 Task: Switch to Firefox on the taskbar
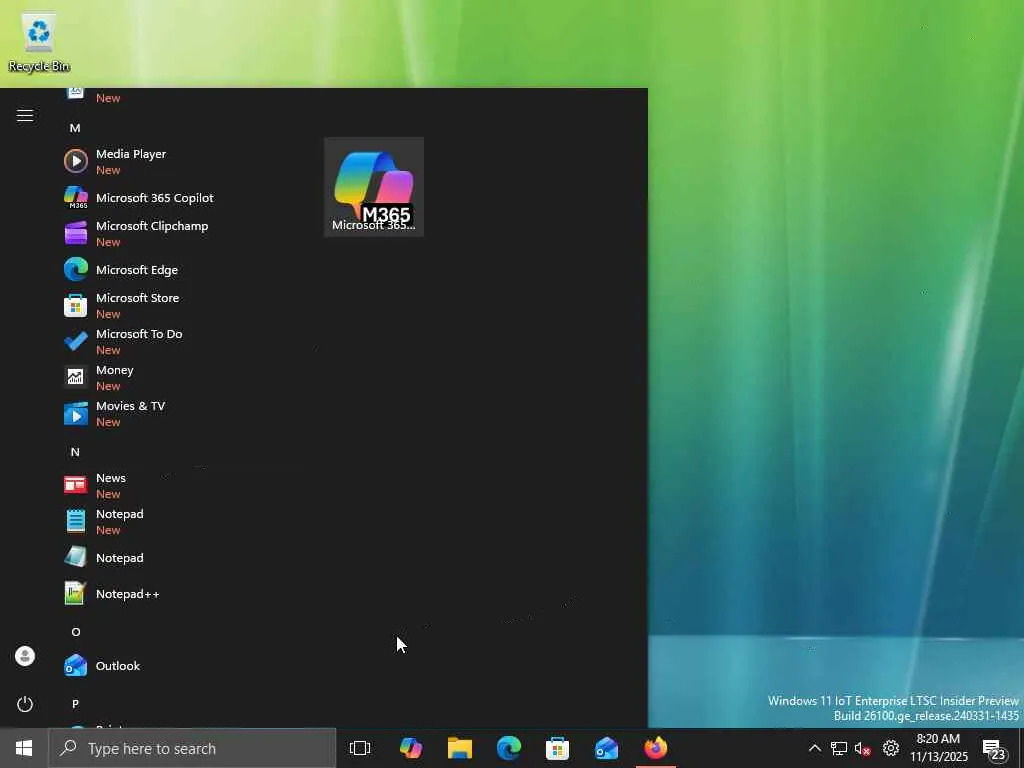coord(656,748)
